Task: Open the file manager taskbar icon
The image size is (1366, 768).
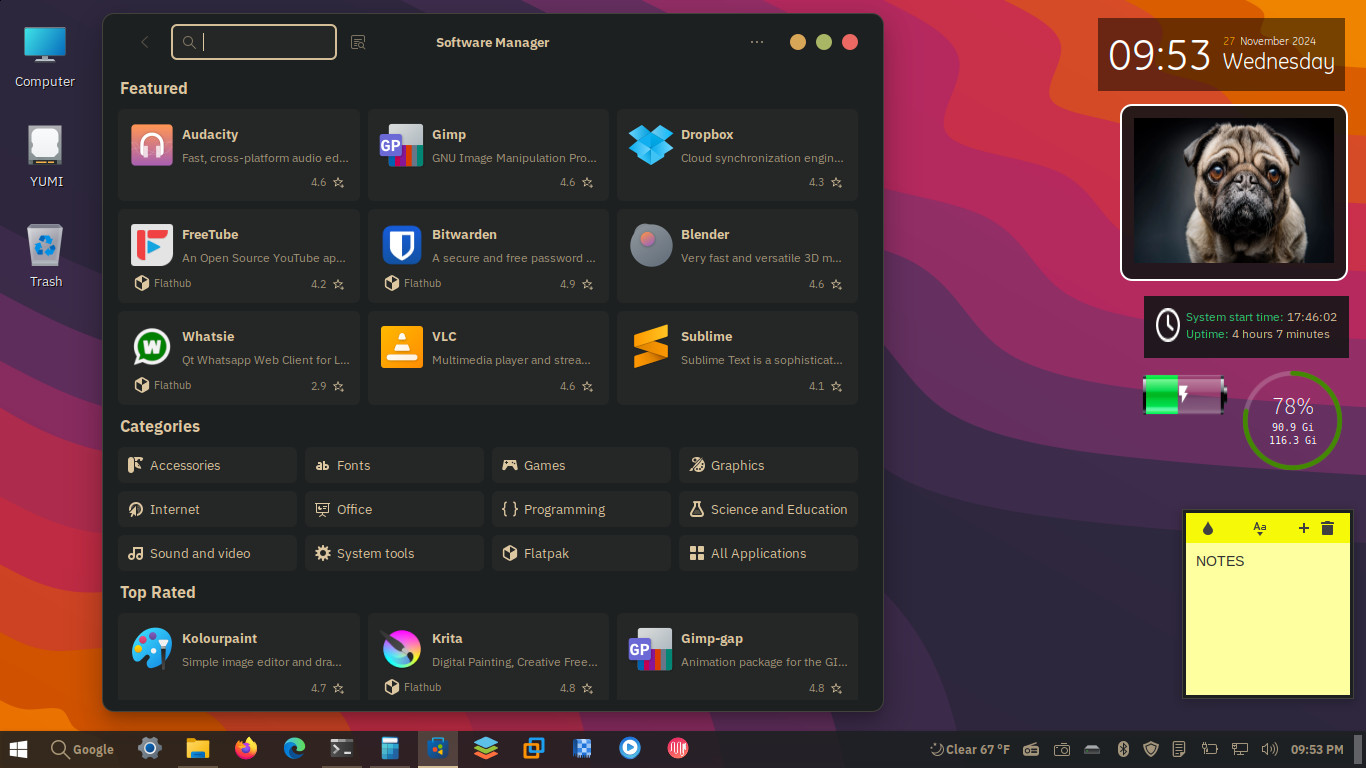Action: (198, 748)
